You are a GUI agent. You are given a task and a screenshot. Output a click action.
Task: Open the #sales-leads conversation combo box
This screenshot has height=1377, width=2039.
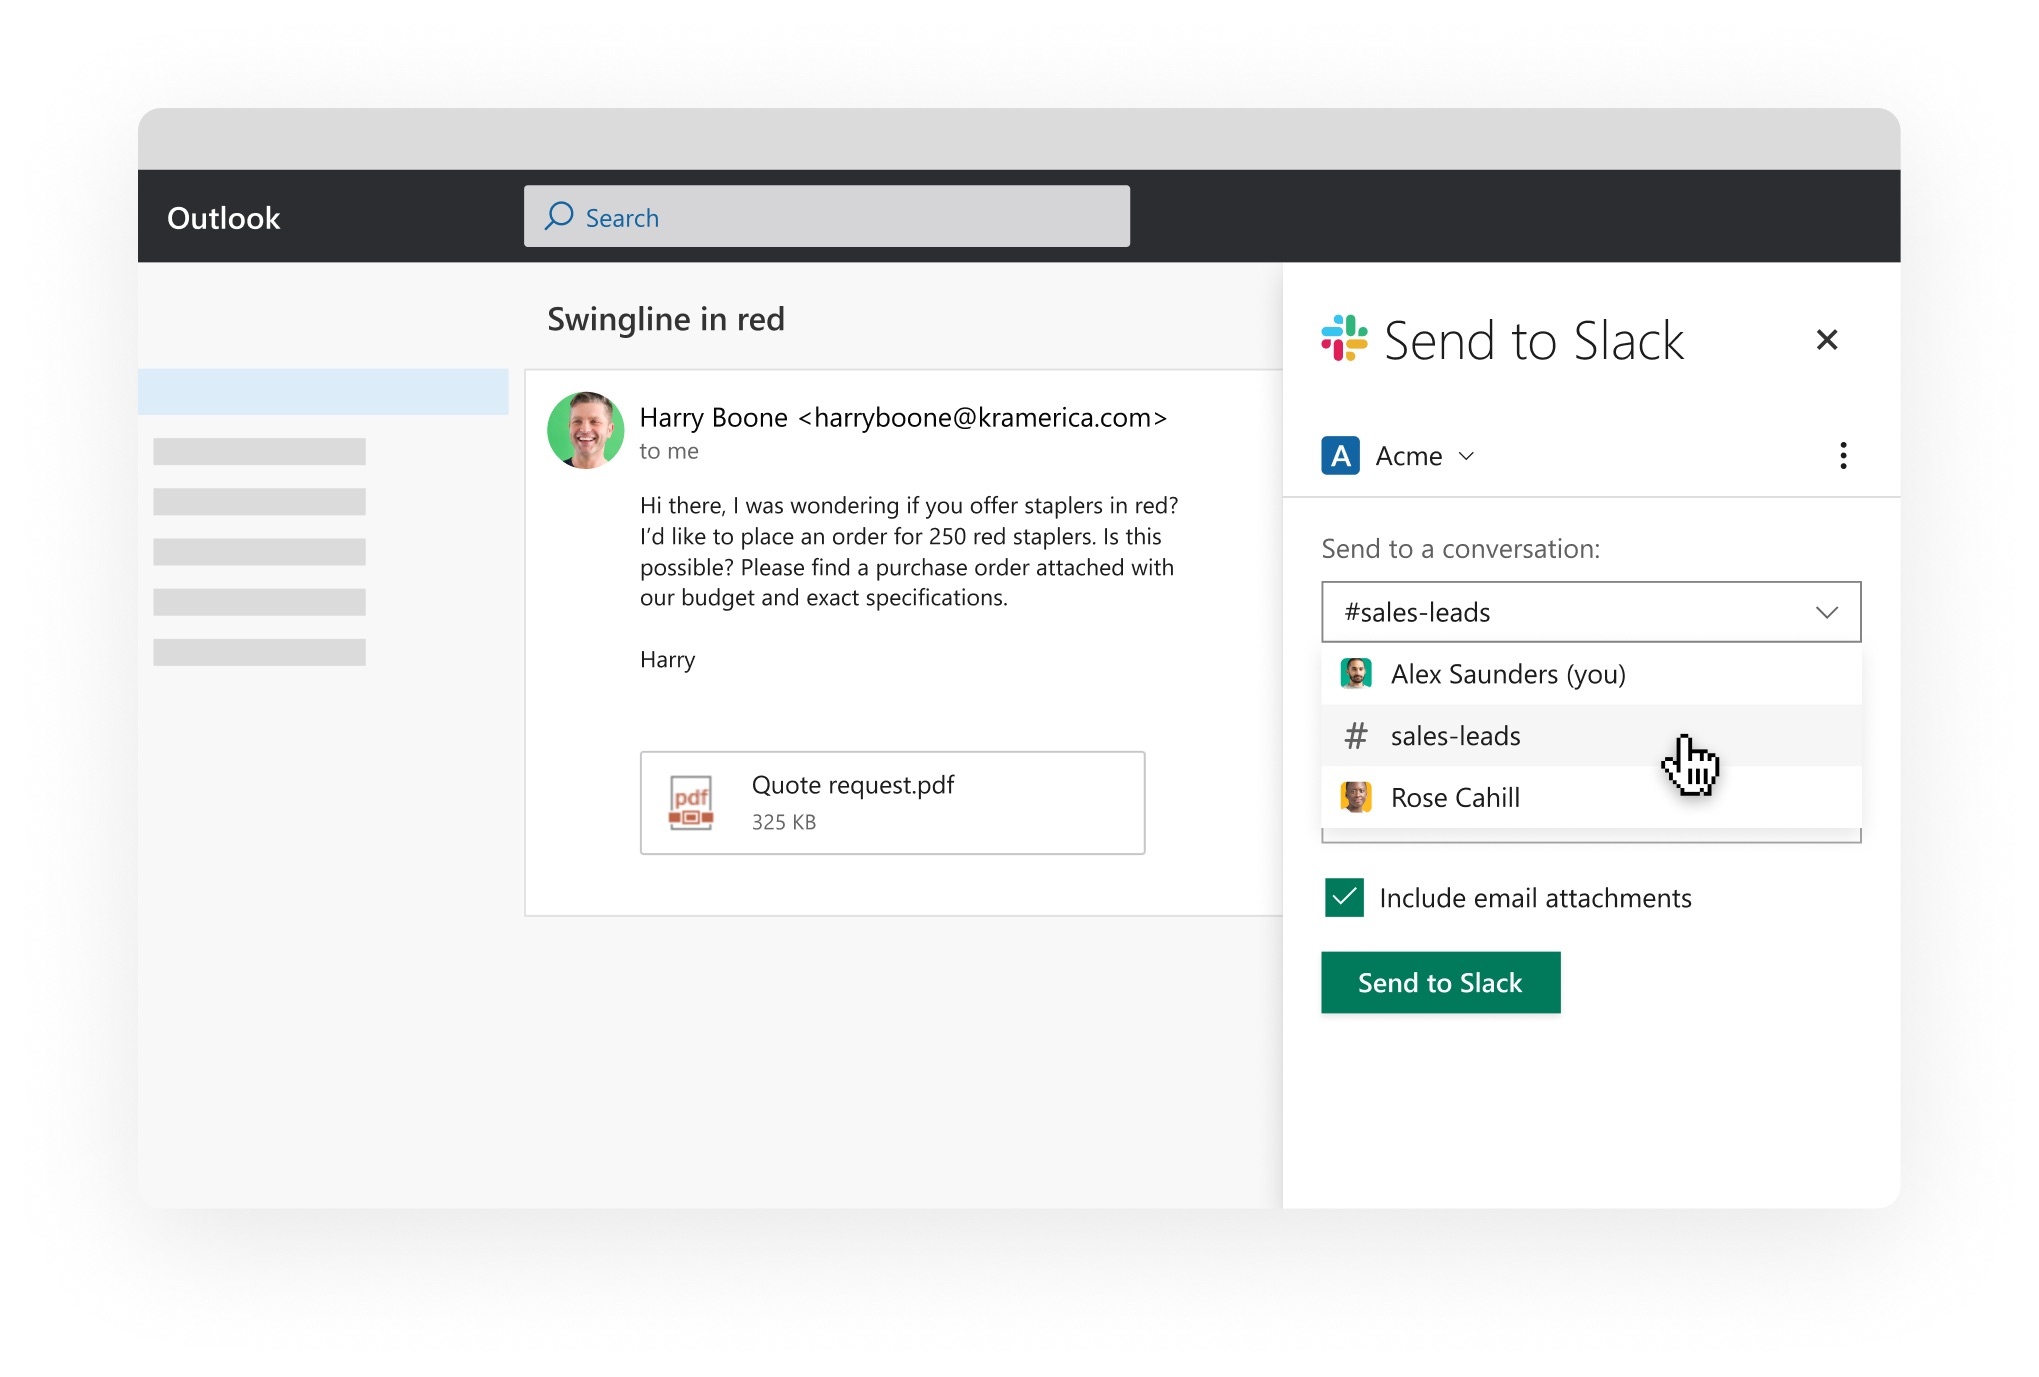point(1590,612)
